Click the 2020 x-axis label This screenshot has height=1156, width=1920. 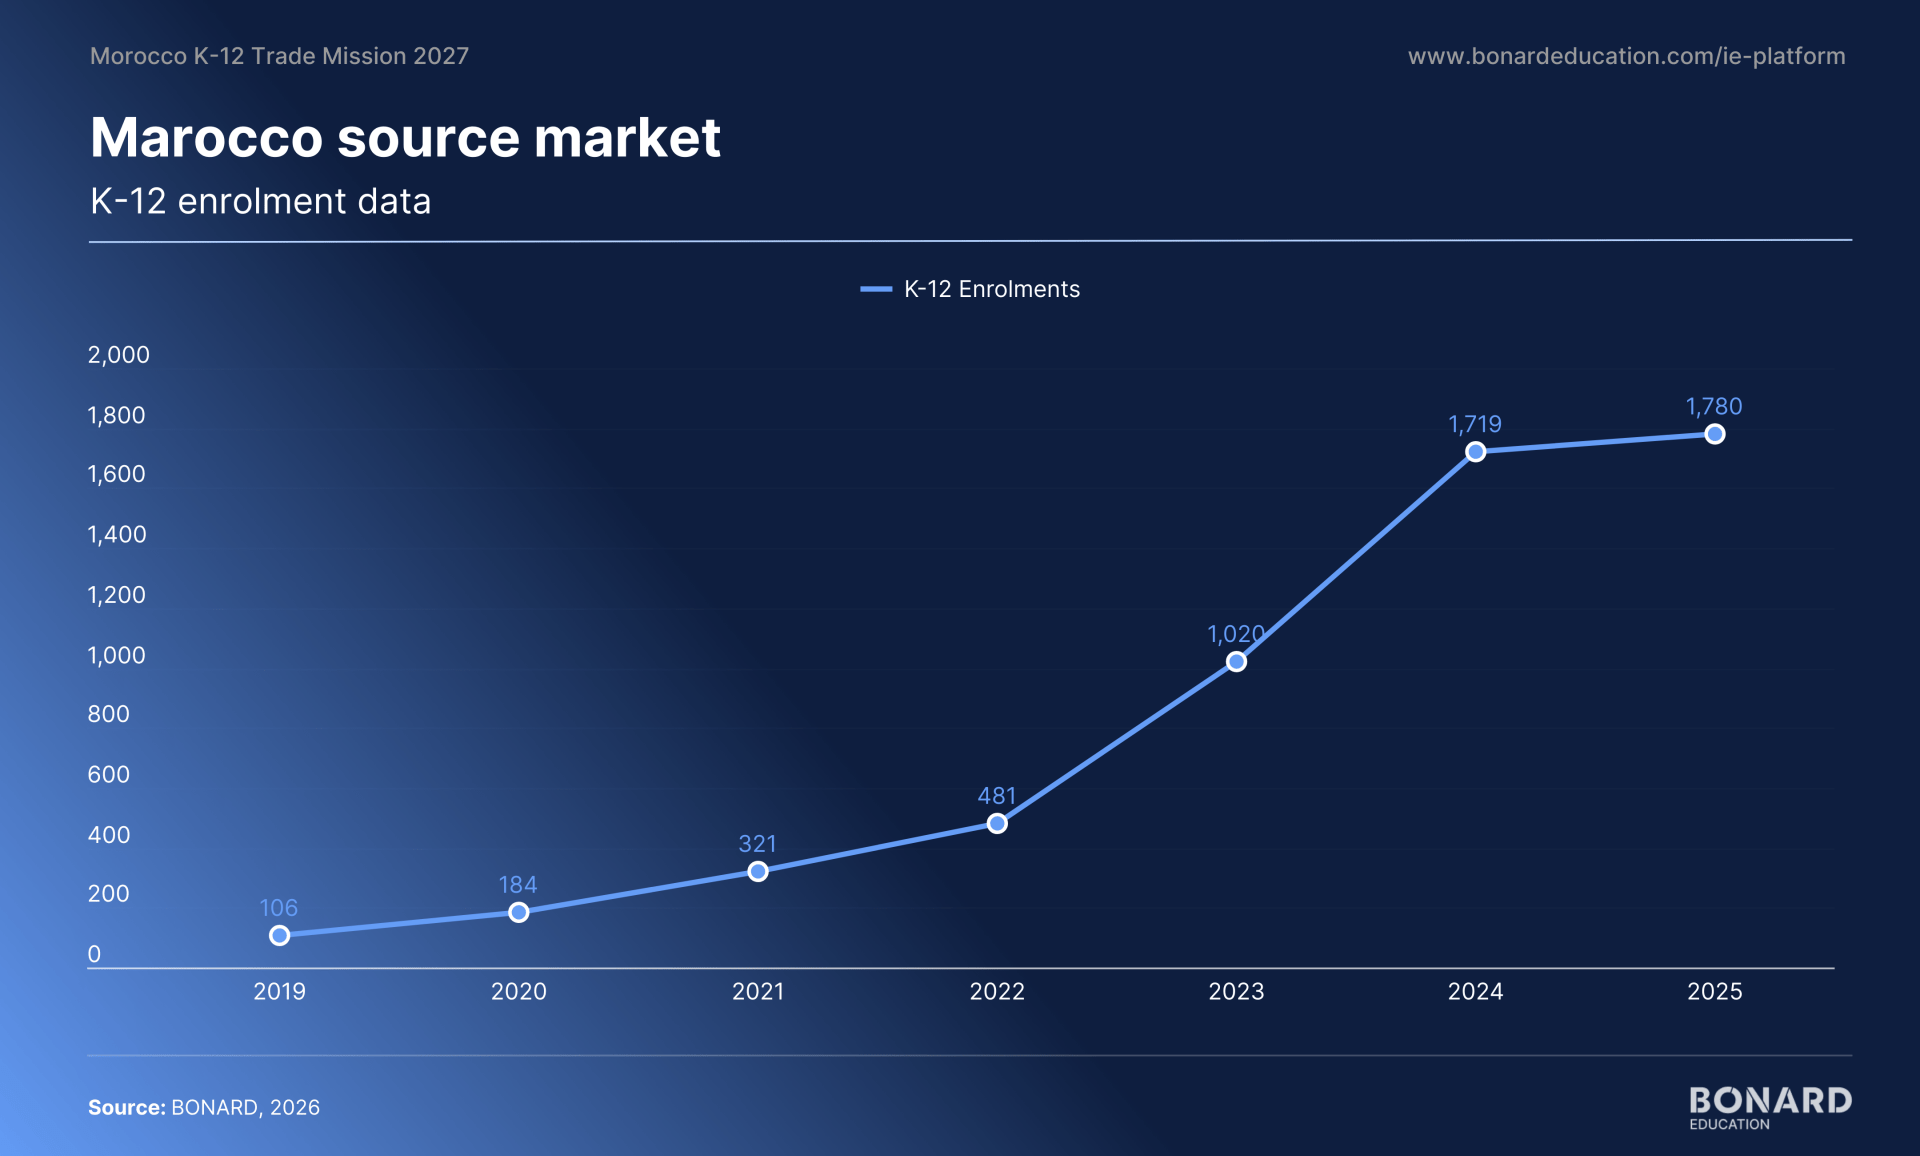518,991
